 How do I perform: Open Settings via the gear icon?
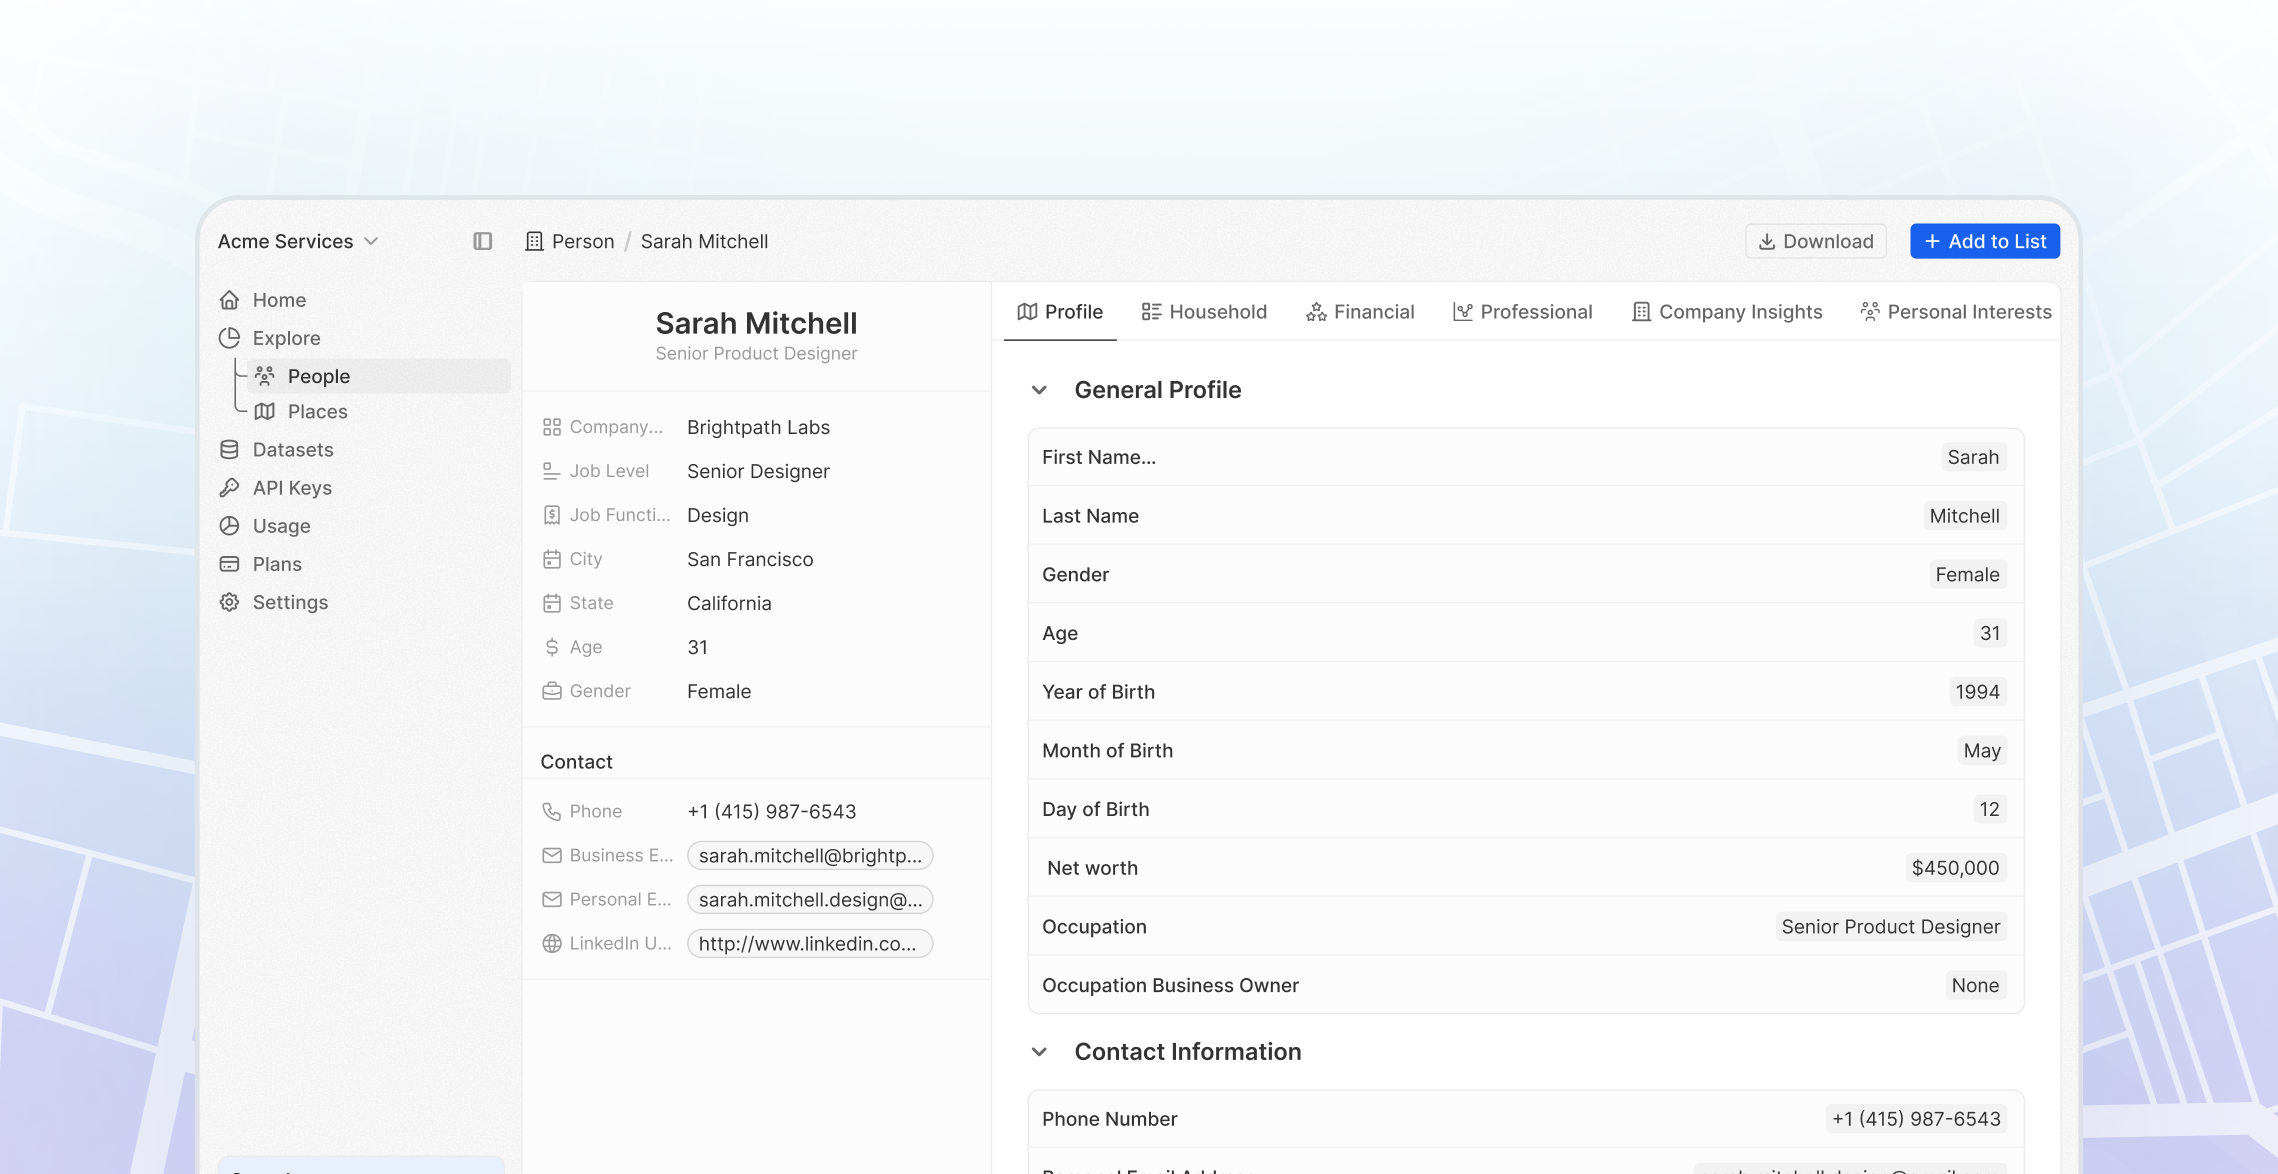[x=230, y=602]
